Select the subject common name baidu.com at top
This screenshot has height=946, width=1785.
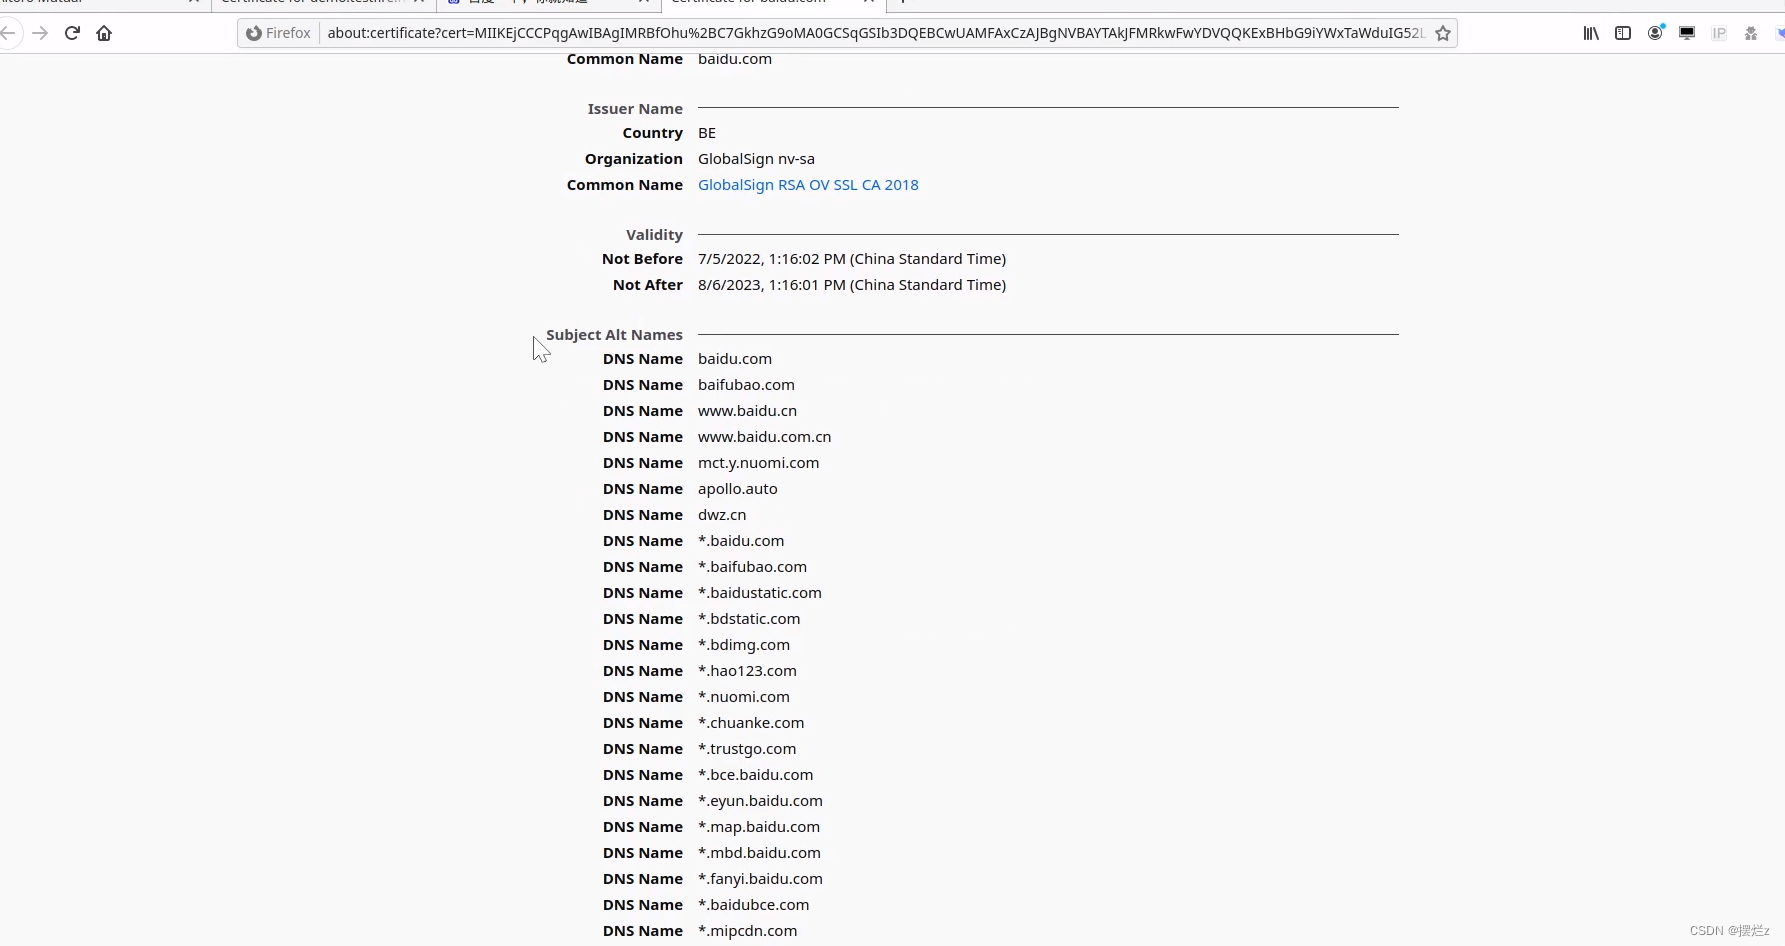735,59
